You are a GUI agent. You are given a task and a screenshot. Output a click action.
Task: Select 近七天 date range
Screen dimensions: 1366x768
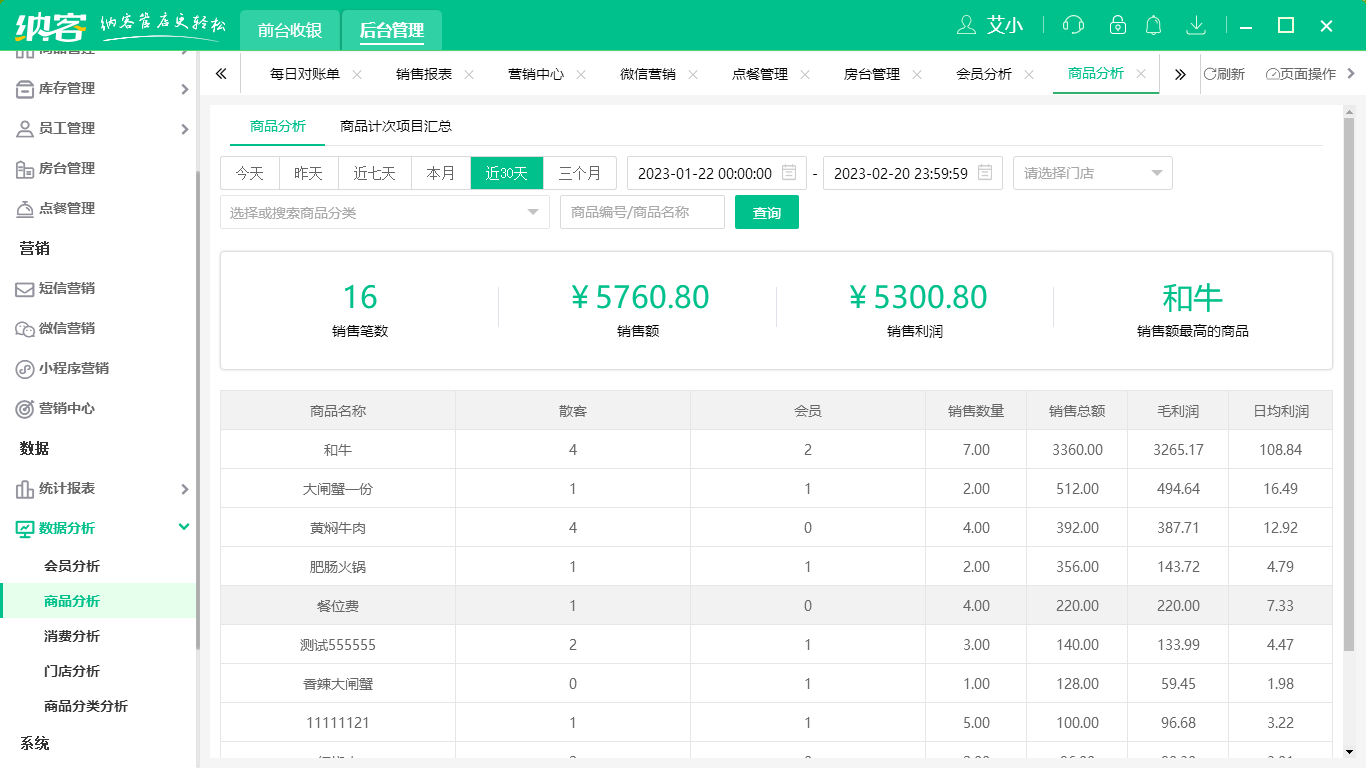375,173
